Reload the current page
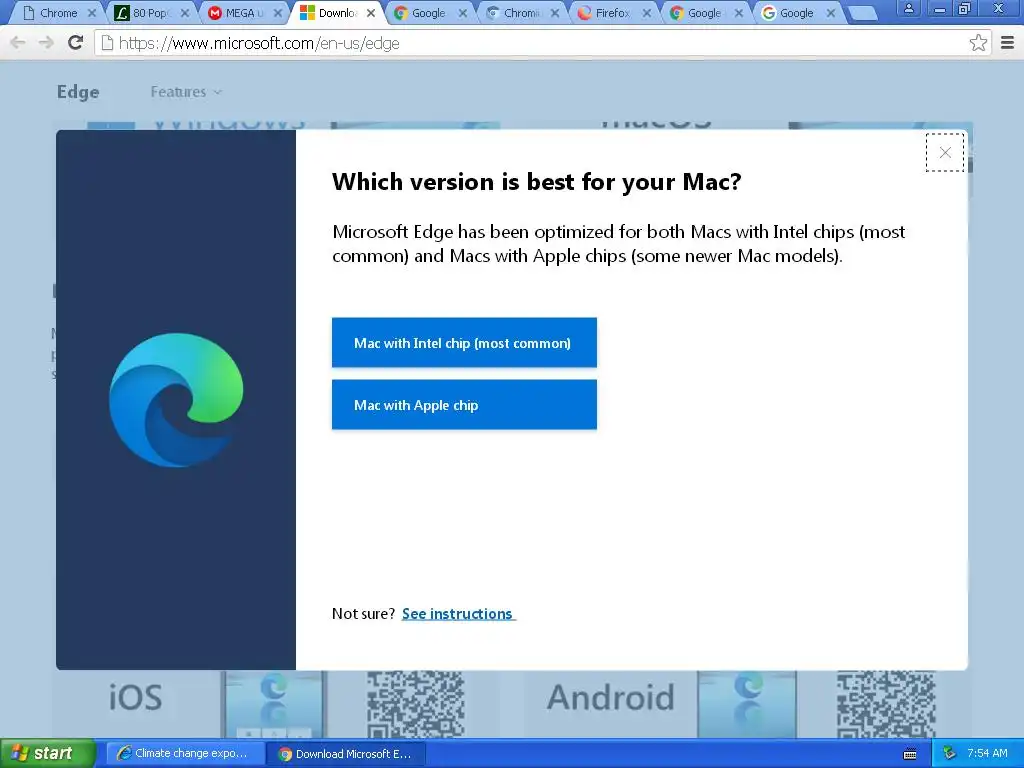The image size is (1024, 768). click(x=76, y=43)
